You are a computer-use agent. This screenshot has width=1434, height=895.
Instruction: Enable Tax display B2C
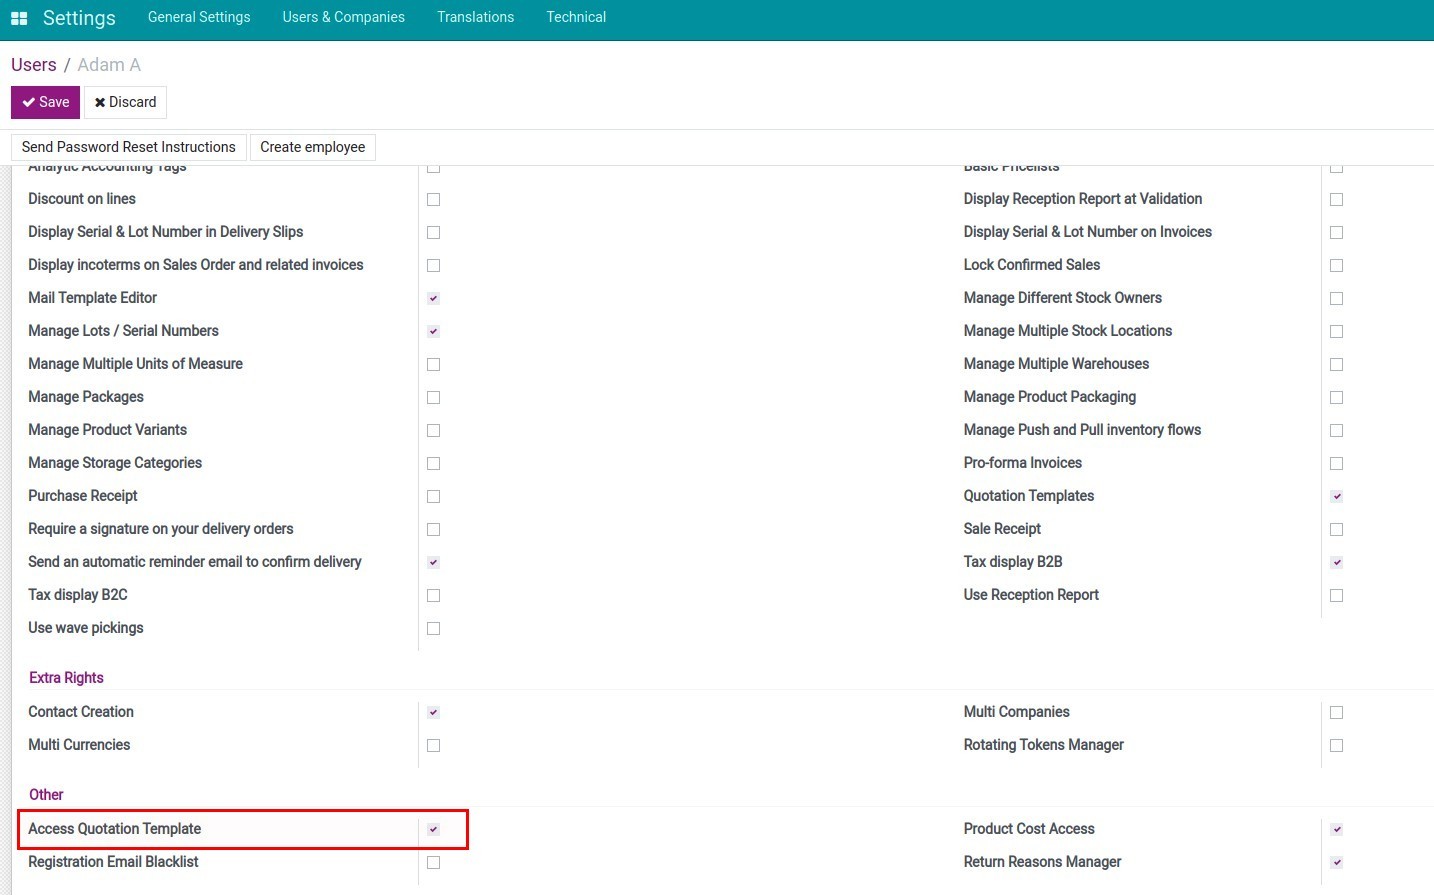click(433, 595)
